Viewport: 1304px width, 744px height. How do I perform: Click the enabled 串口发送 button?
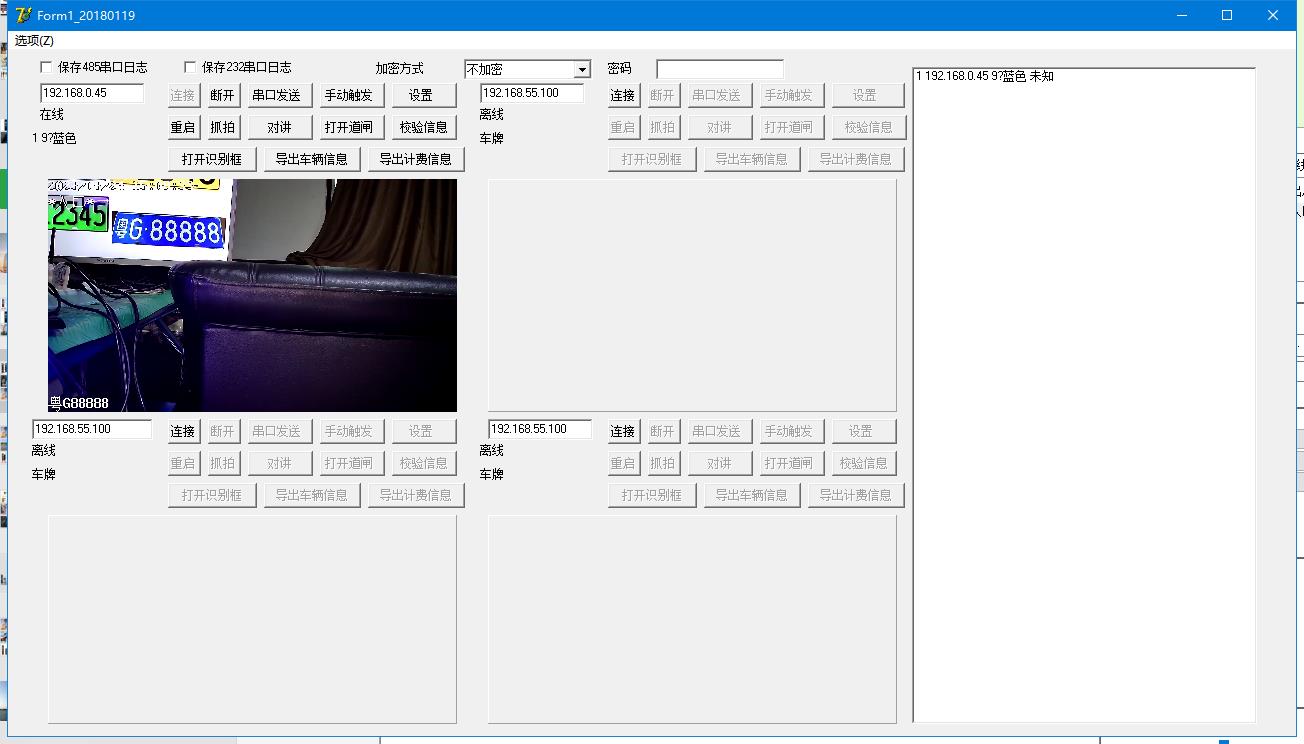point(276,95)
